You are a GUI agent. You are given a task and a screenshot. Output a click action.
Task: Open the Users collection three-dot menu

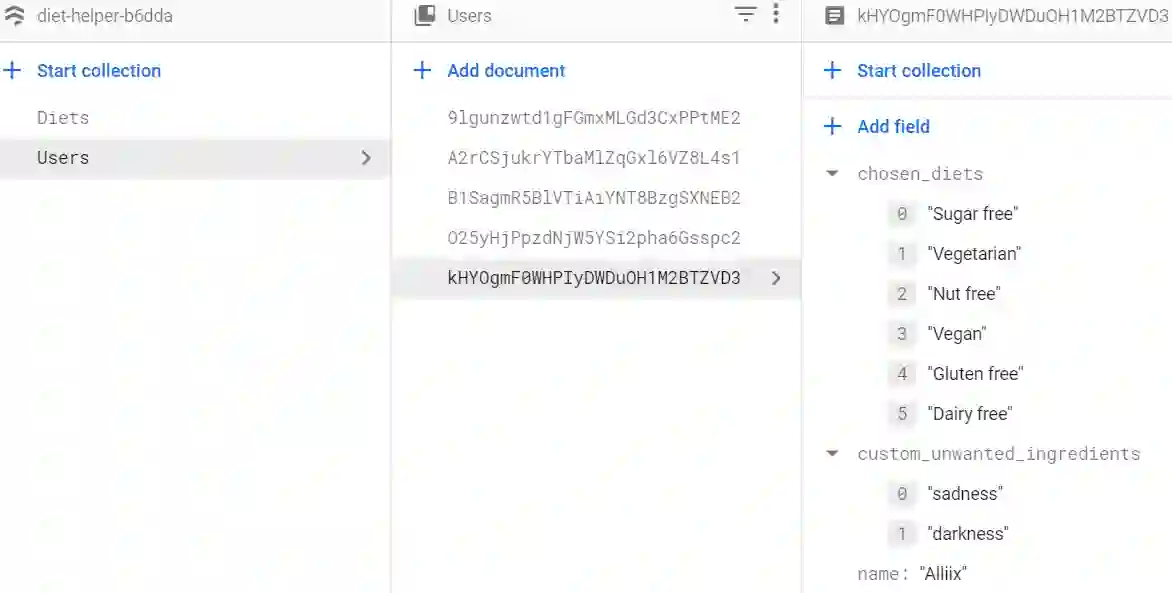coord(776,15)
